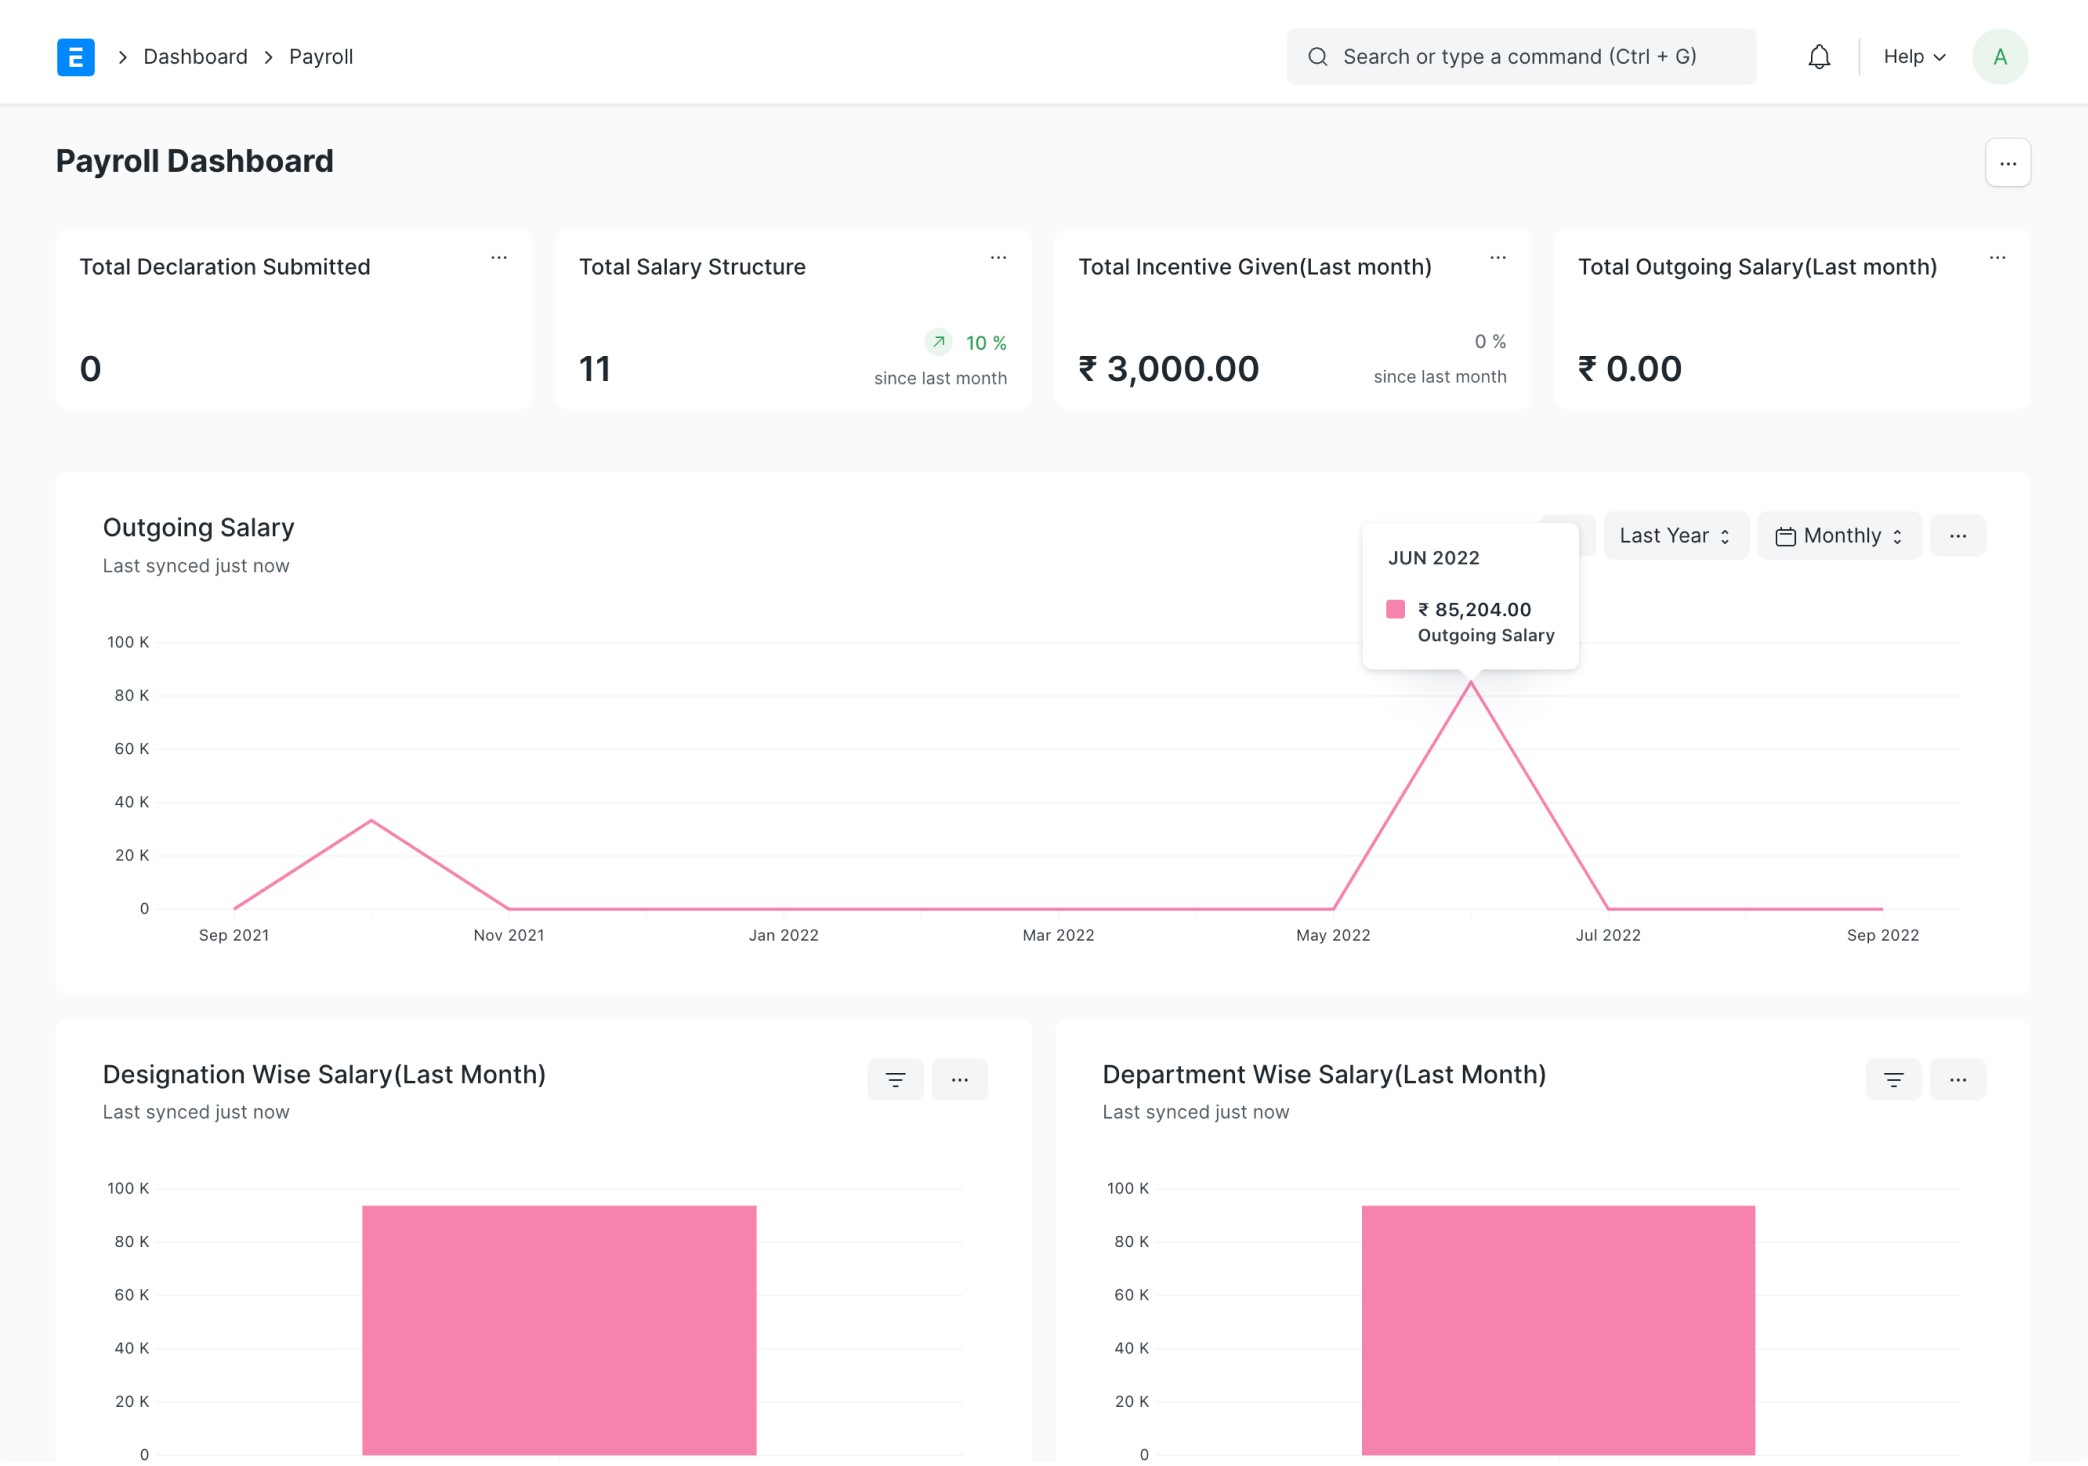Open Total Declaration Submitted card options
Screen dimensions: 2088x1466
499,258
